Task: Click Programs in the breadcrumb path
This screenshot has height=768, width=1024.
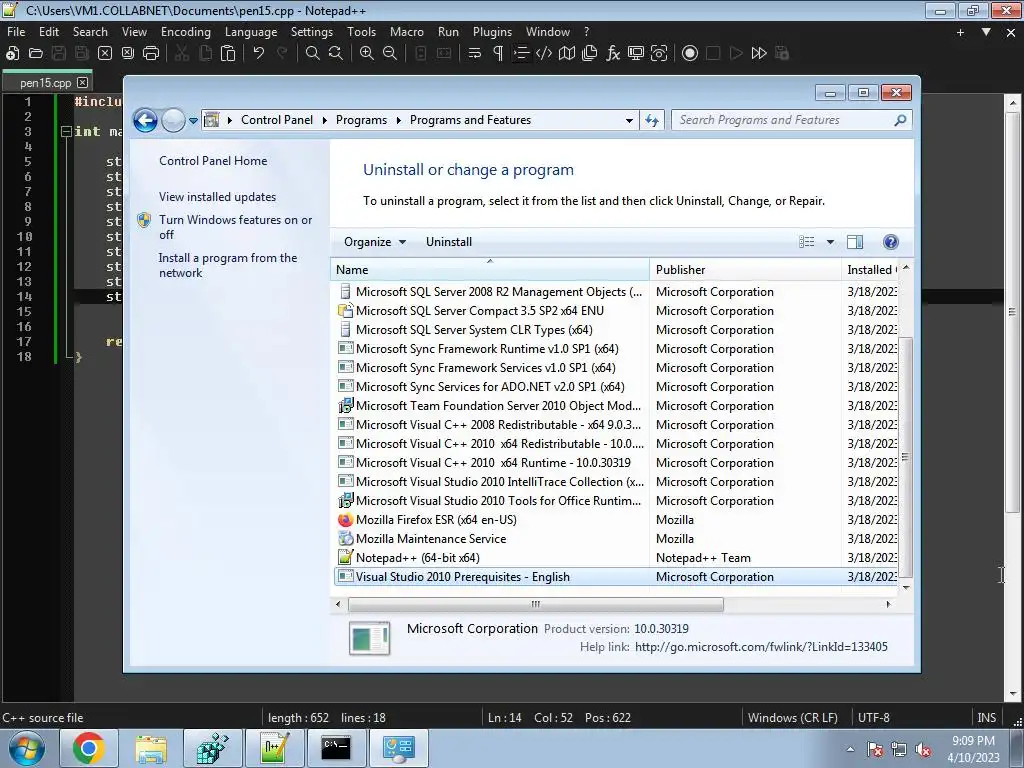Action: pos(361,120)
